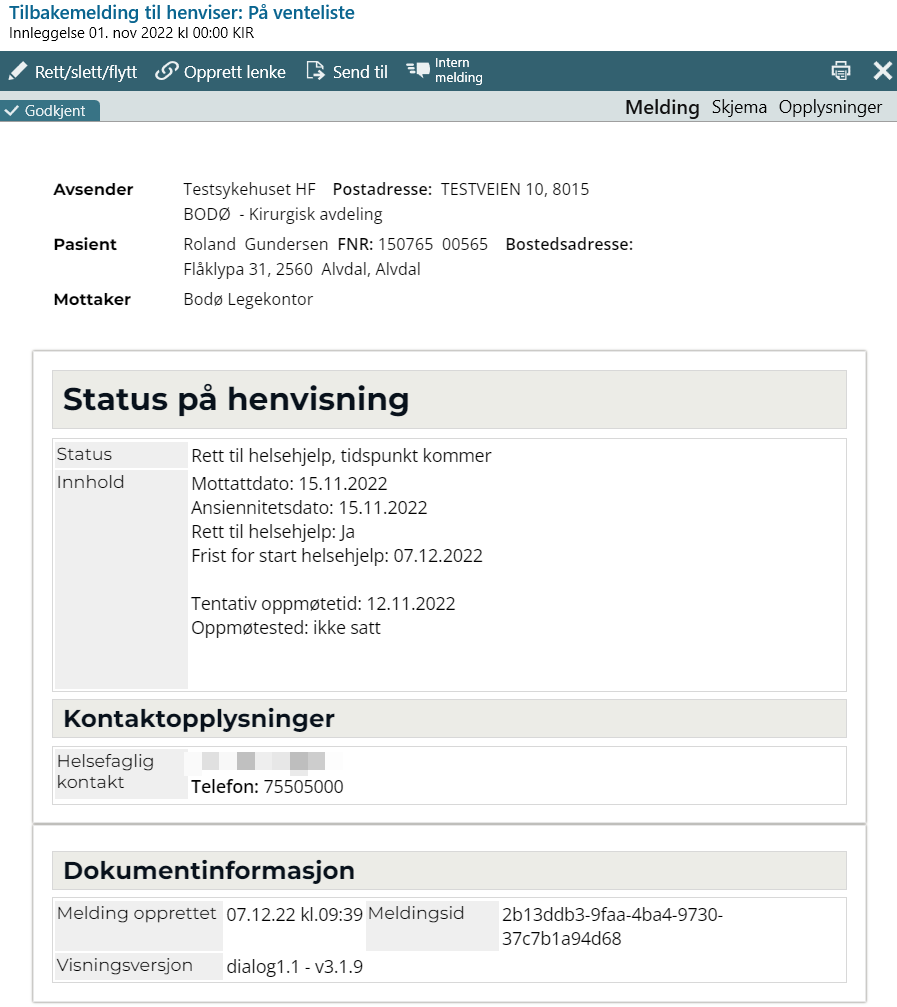Close the message view with the X icon
Image resolution: width=897 pixels, height=1007 pixels.
click(x=882, y=70)
